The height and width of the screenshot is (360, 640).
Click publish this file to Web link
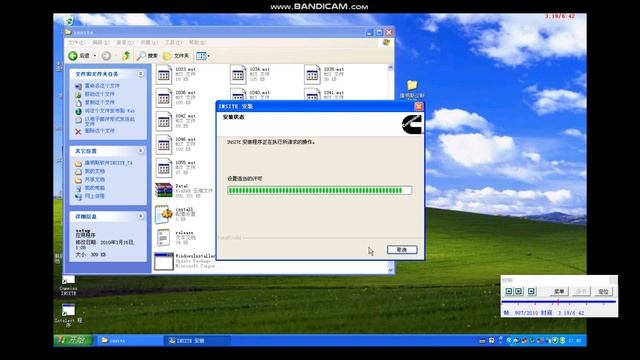(109, 111)
